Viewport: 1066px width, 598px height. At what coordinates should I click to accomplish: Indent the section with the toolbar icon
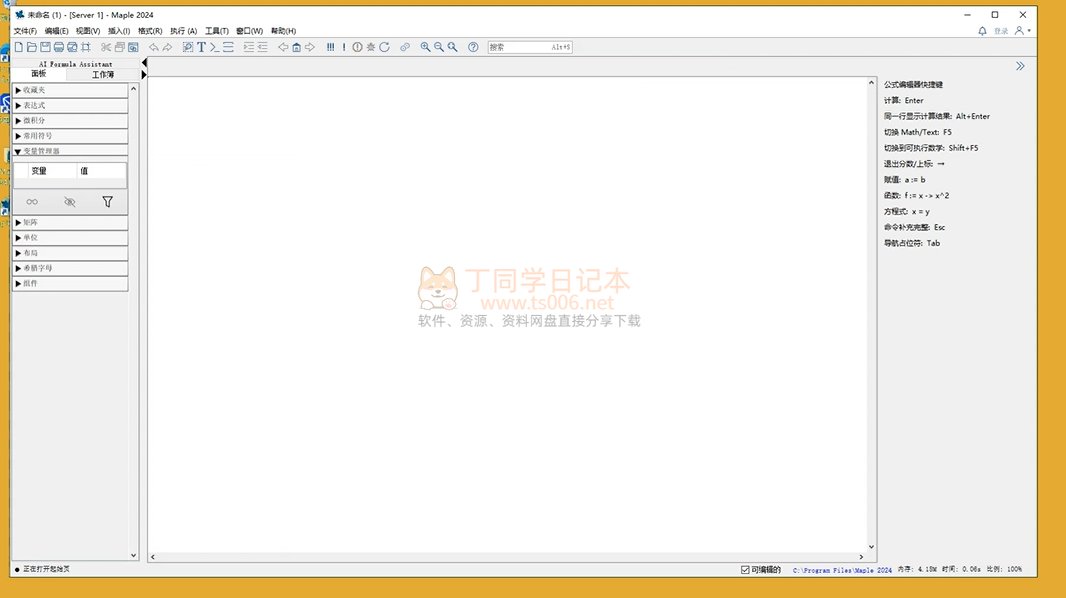pyautogui.click(x=249, y=47)
